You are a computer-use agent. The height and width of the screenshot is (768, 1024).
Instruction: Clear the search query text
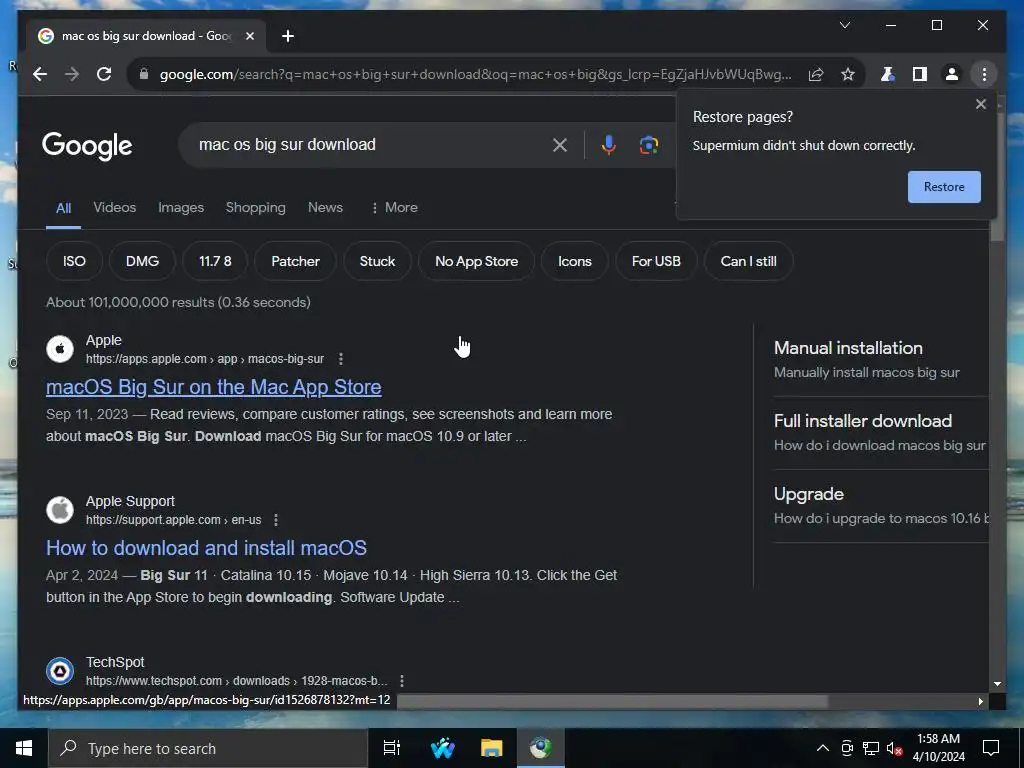click(560, 145)
